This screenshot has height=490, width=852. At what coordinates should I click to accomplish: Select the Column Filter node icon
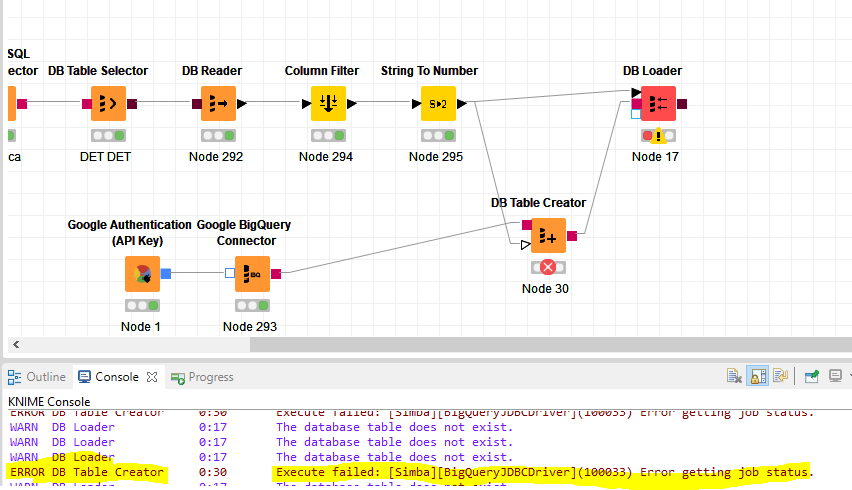pyautogui.click(x=328, y=104)
